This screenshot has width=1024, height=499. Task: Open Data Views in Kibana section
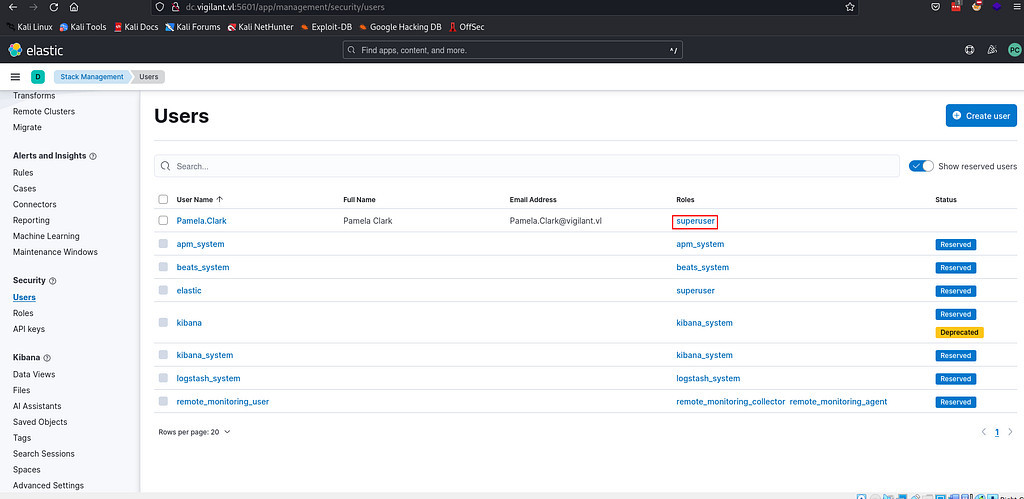(x=34, y=374)
